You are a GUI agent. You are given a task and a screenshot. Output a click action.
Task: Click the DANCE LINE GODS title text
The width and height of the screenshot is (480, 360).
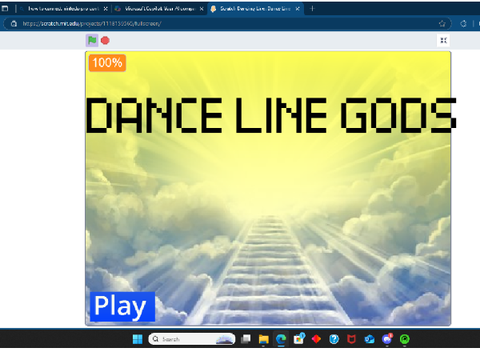pos(271,115)
